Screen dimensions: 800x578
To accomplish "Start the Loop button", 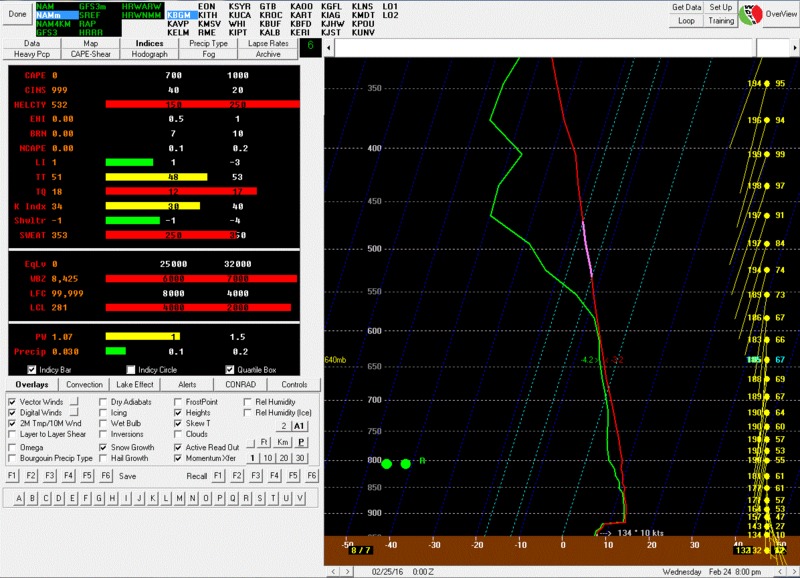I will coord(687,21).
